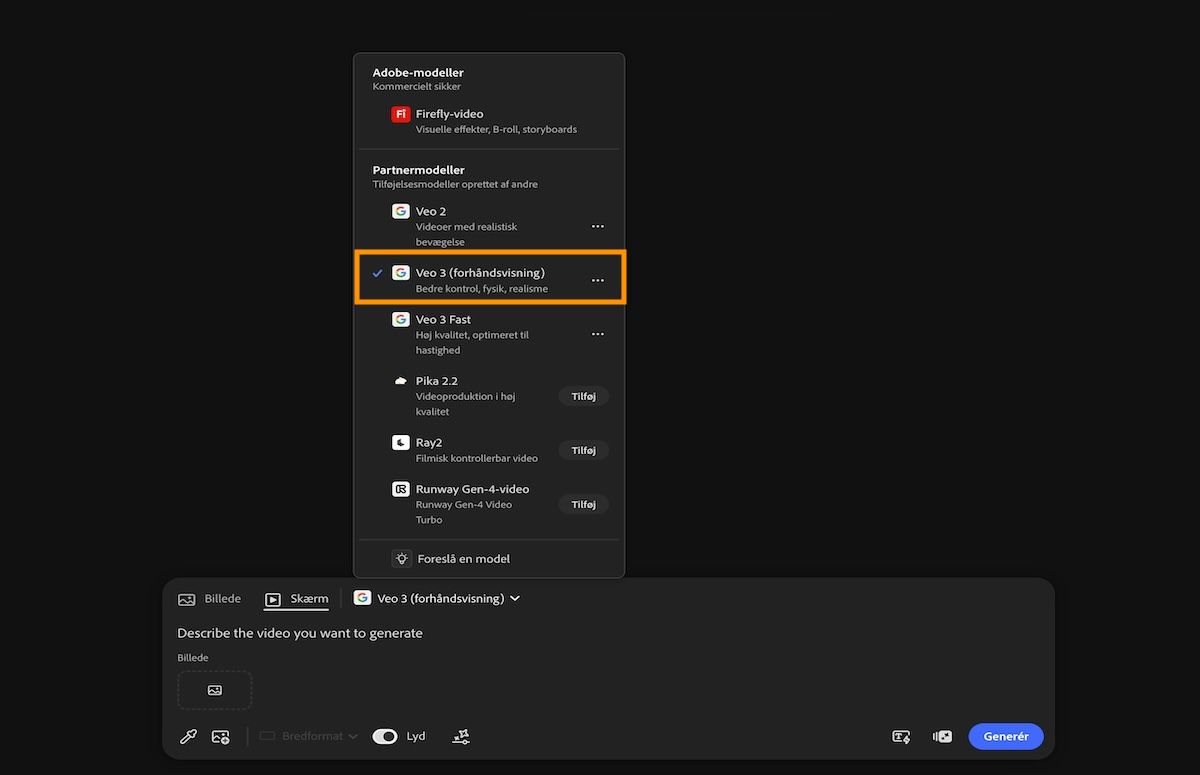Select Veo 3 (forhåndsvisning) in the list

coord(488,279)
